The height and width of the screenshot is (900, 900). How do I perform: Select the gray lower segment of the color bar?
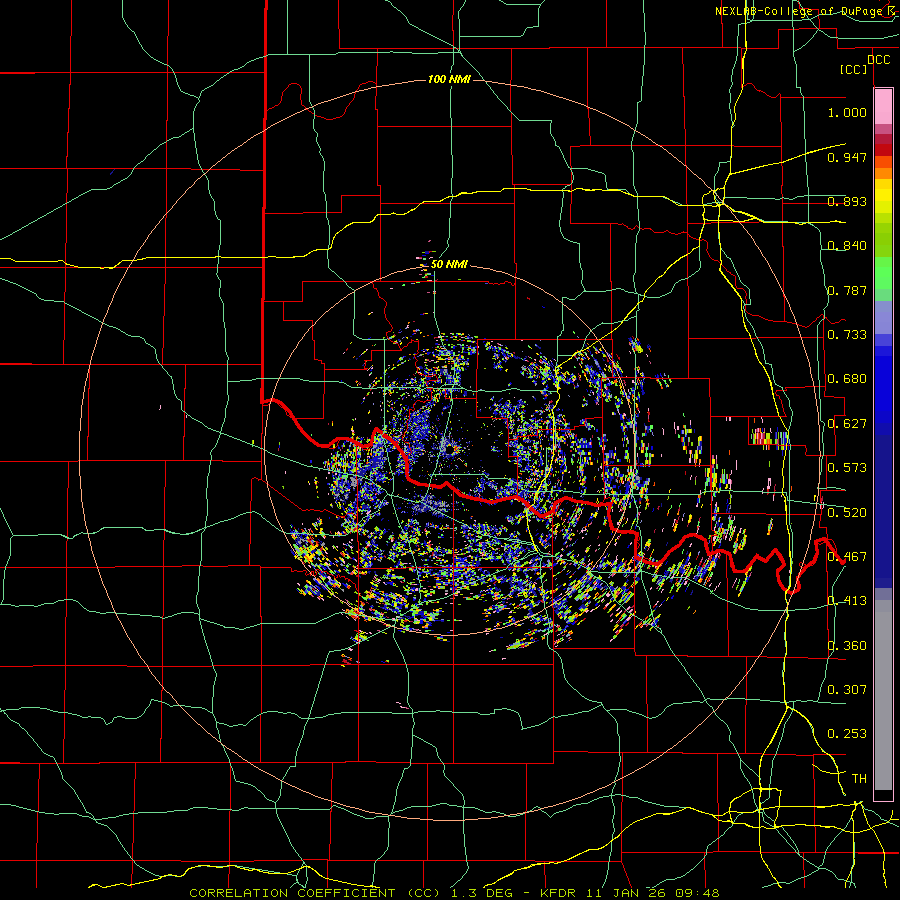(883, 695)
